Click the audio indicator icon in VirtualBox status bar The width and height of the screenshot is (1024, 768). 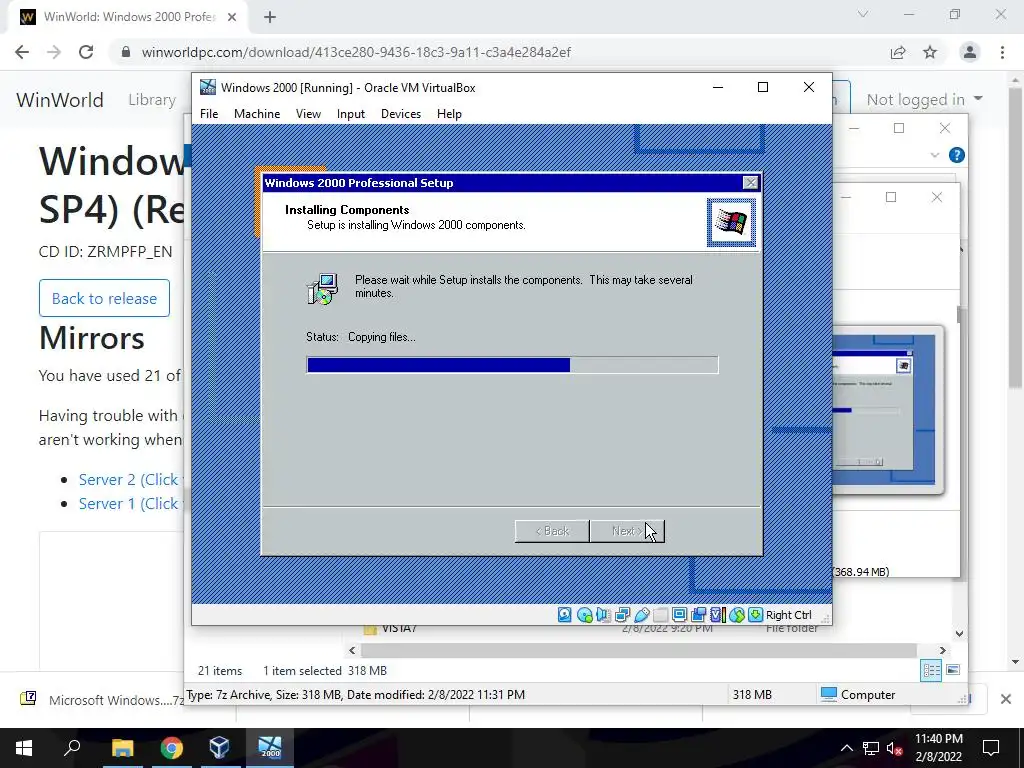603,615
